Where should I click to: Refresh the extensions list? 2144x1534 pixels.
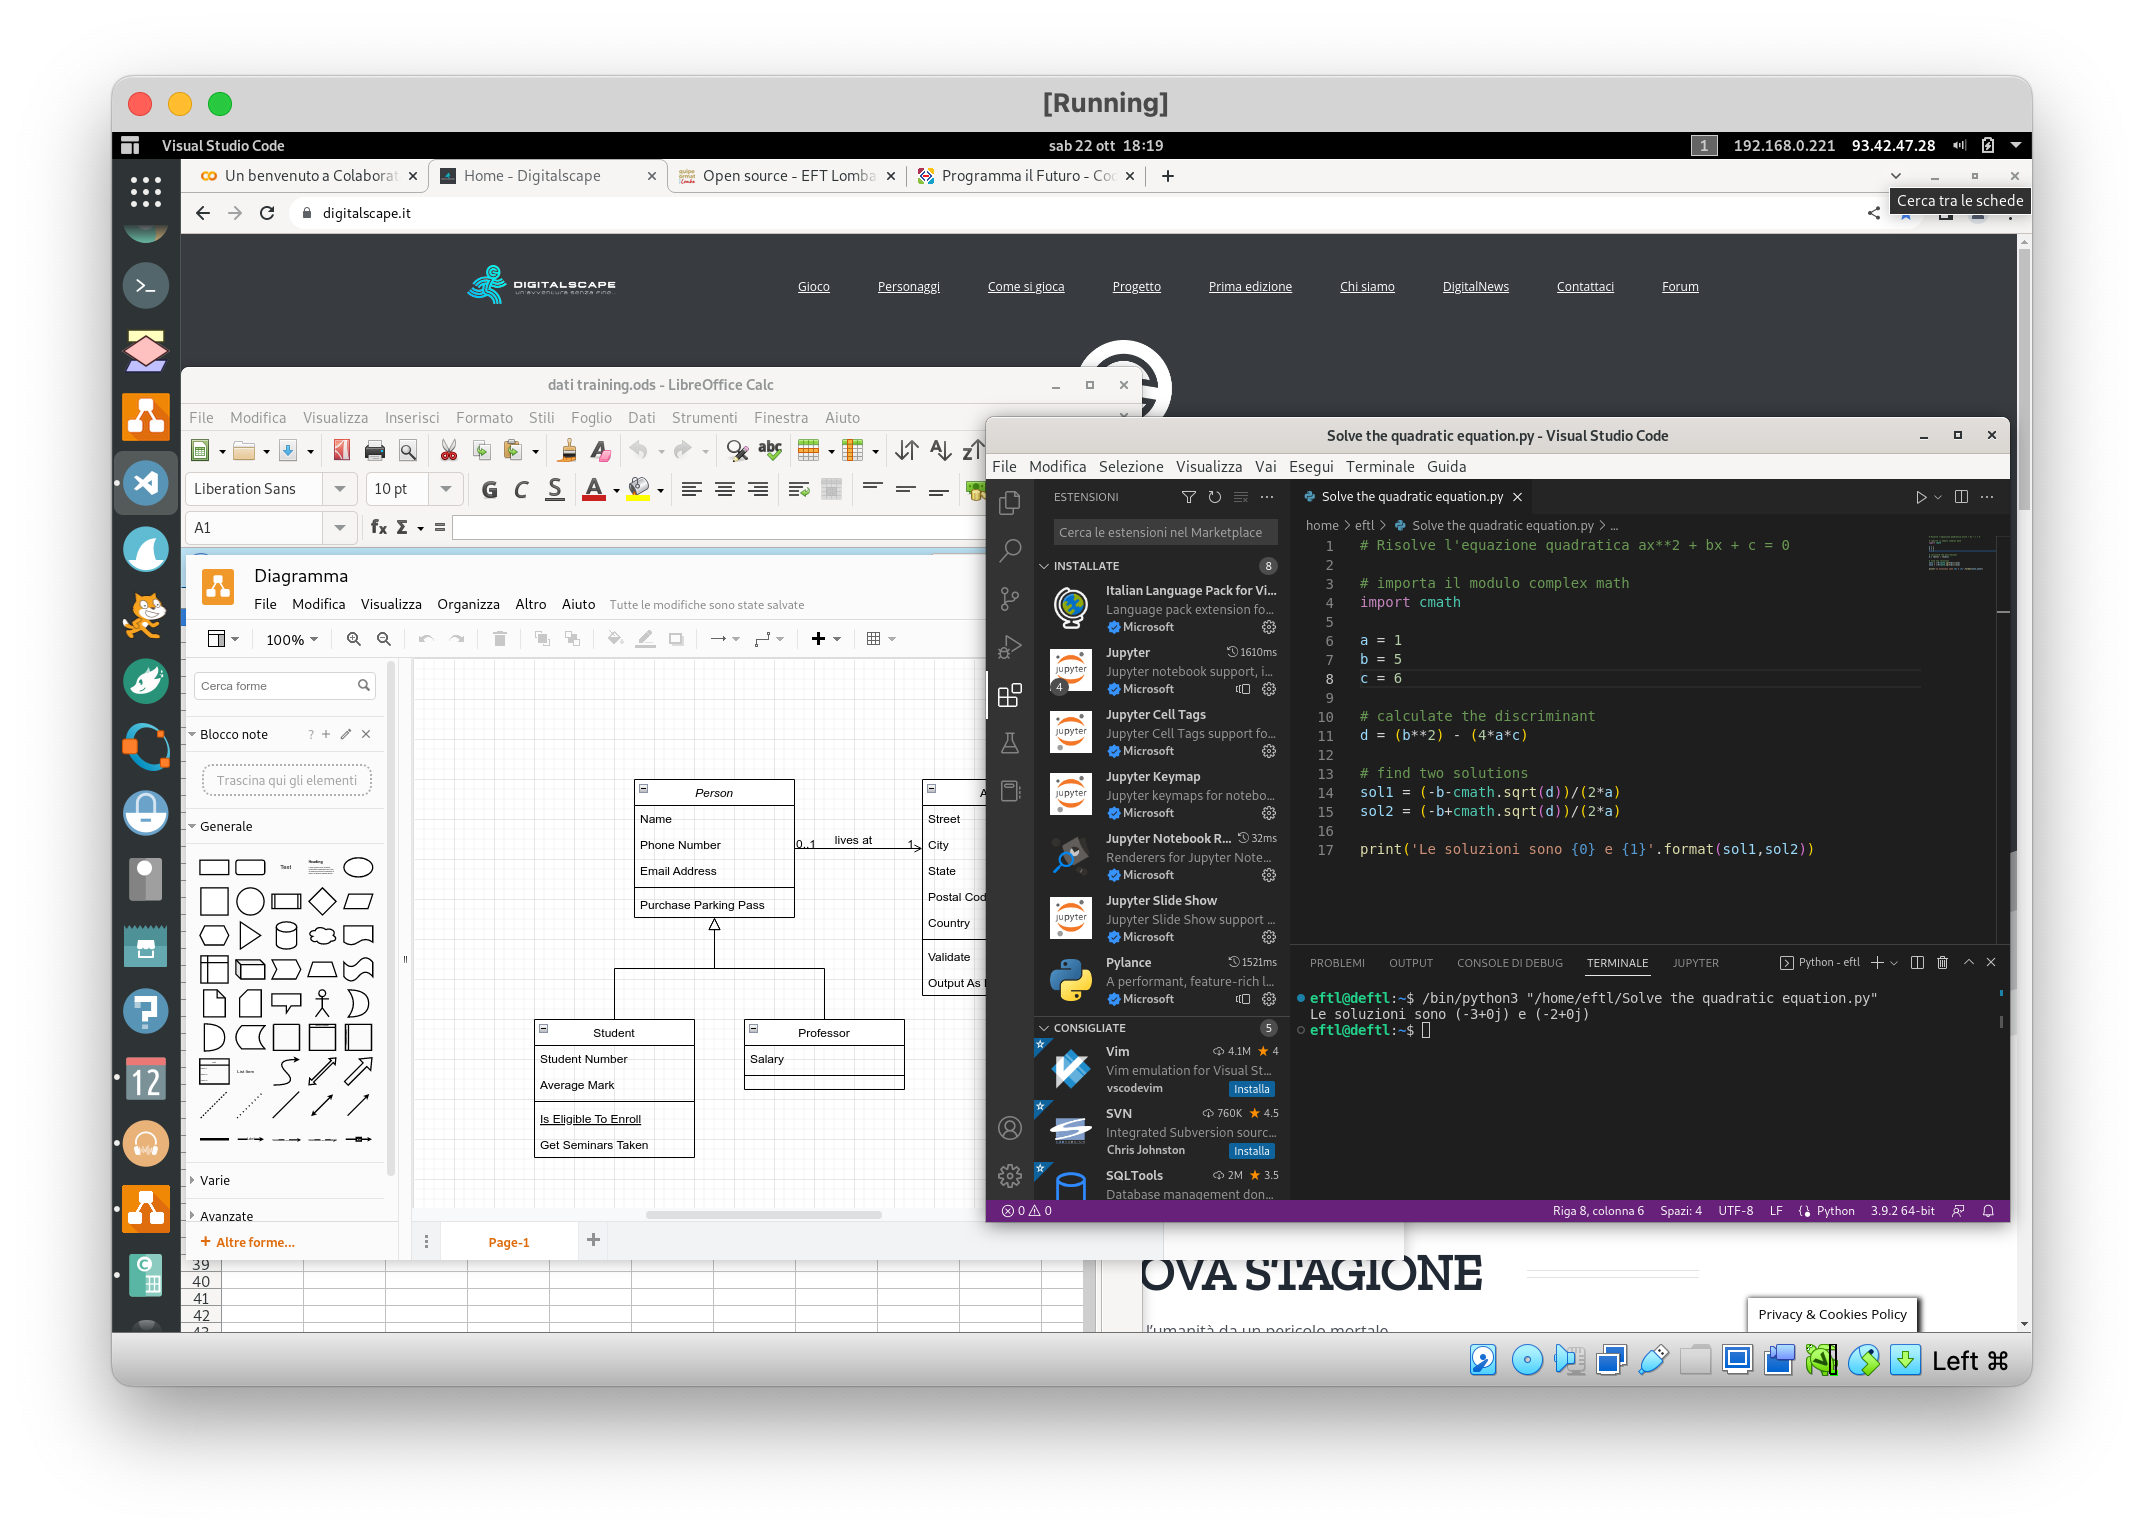1214,497
